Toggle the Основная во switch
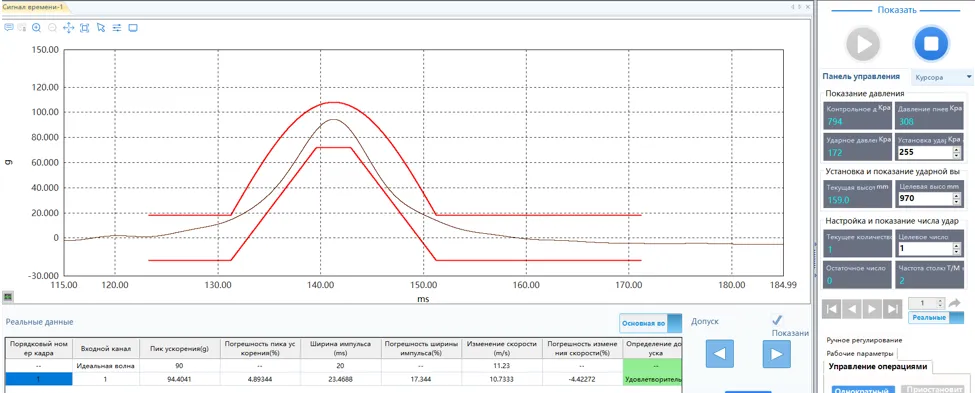 click(x=650, y=323)
